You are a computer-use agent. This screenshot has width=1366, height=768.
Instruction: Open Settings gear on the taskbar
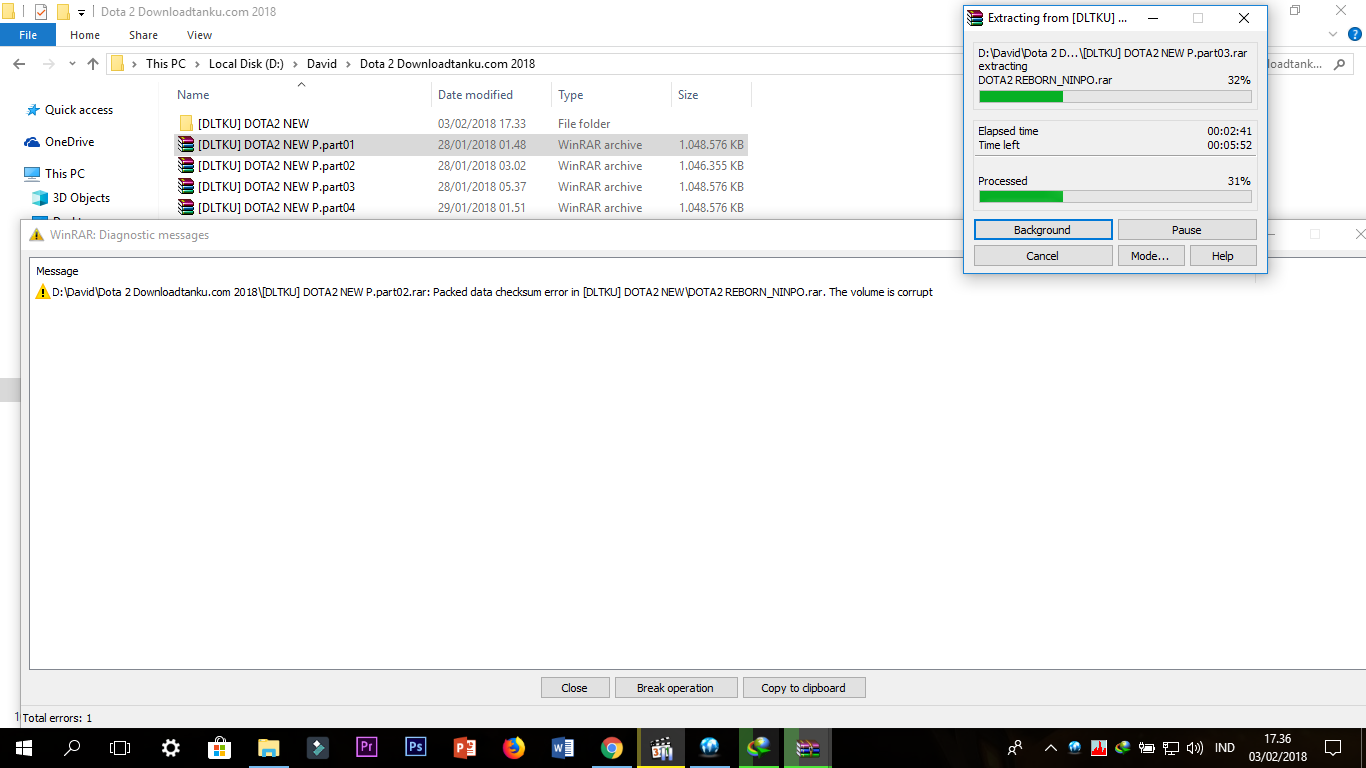point(171,748)
